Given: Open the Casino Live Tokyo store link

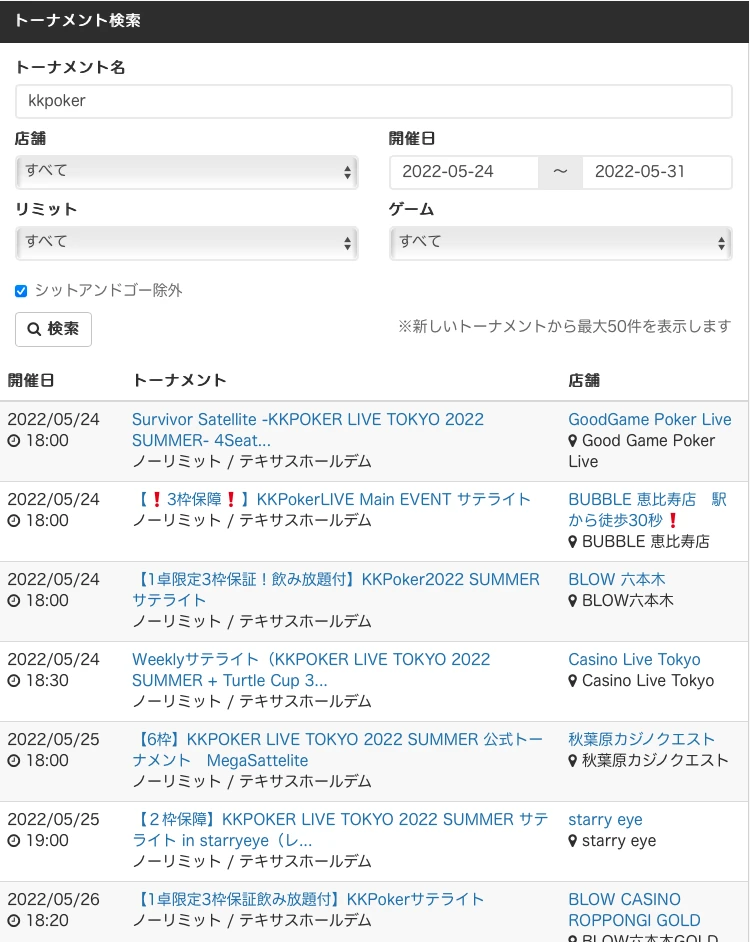Looking at the screenshot, I should [x=634, y=659].
